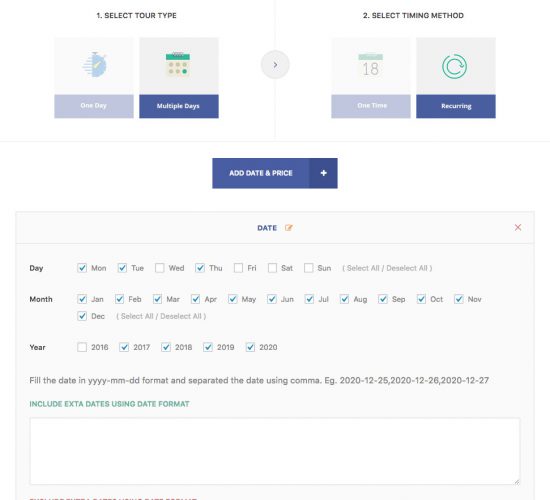This screenshot has height=500, width=550.
Task: Uncheck the Dec month checkbox
Action: pyautogui.click(x=82, y=316)
